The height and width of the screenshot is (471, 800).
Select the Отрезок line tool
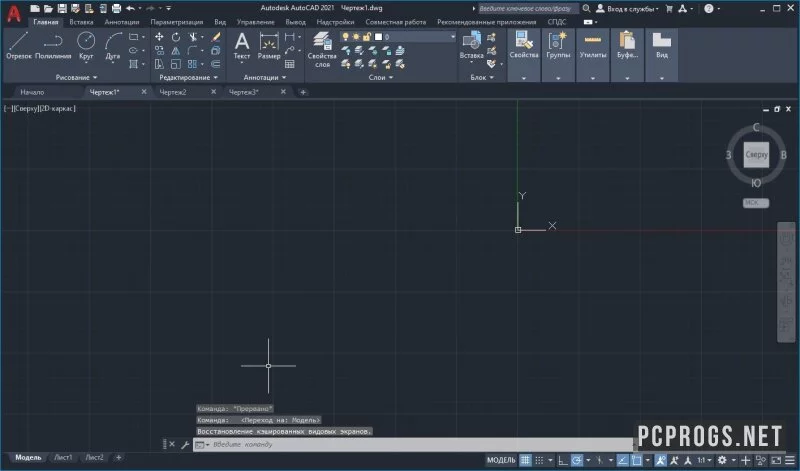[19, 45]
